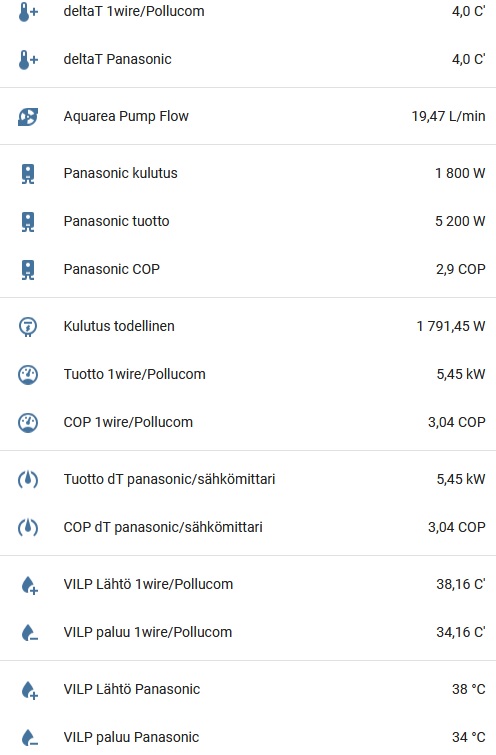
Task: Click the thermometer icon beside deltaT Panasonic
Action: [28, 60]
